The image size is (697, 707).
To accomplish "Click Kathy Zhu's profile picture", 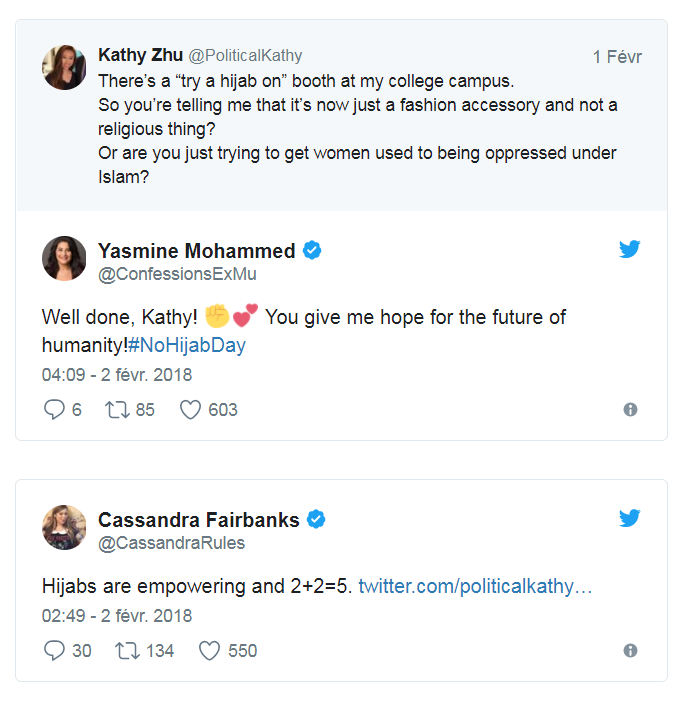I will pos(64,67).
